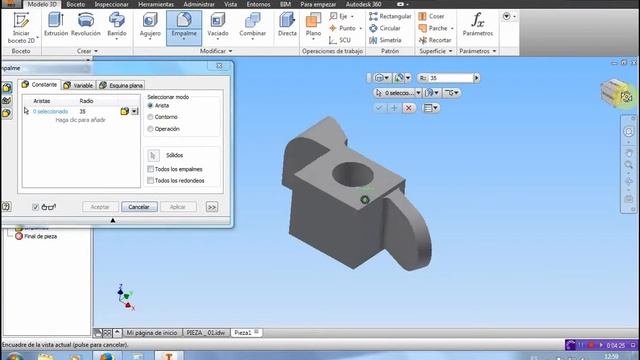Create a work axis with Eje
The height and width of the screenshot is (360, 640).
click(x=341, y=16)
